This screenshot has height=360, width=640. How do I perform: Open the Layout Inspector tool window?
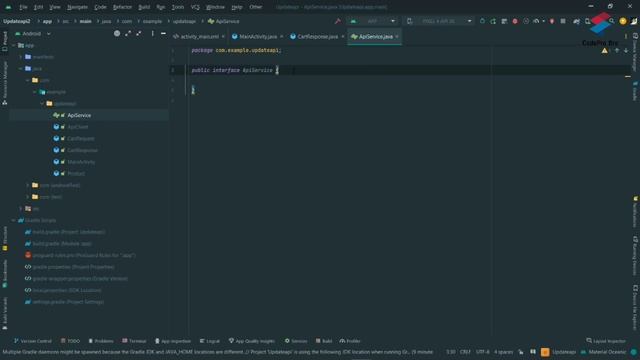606,341
